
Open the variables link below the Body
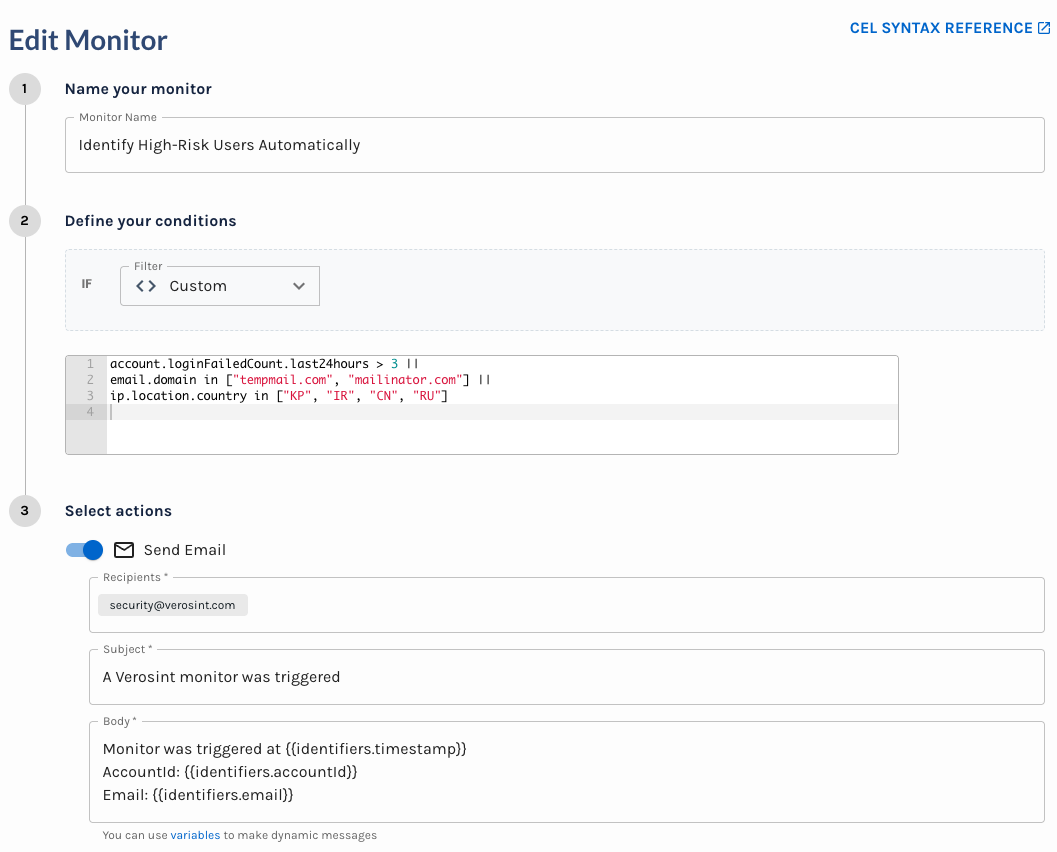click(195, 835)
